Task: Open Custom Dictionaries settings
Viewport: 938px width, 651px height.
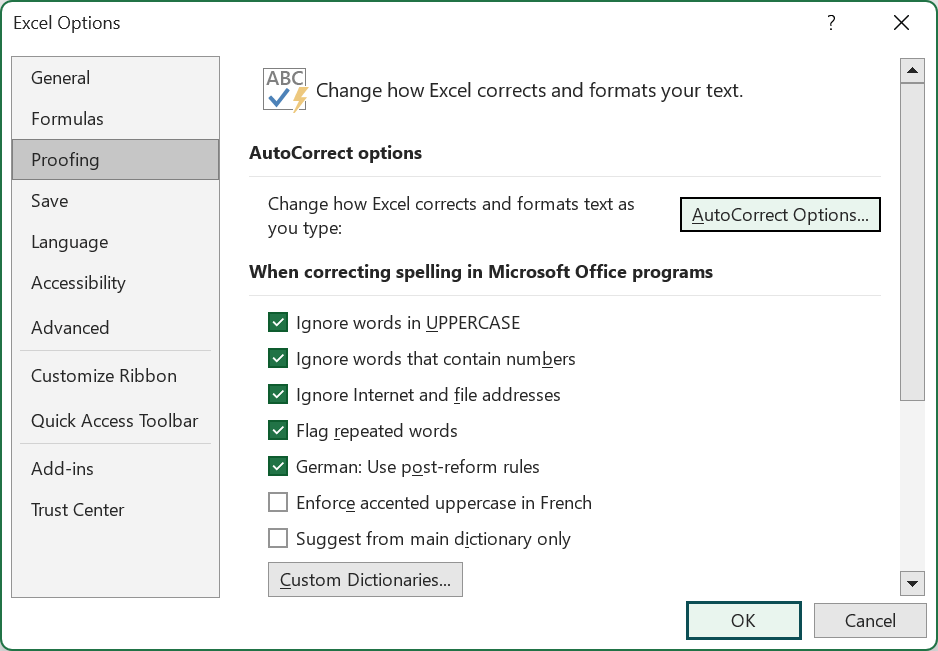Action: [365, 579]
